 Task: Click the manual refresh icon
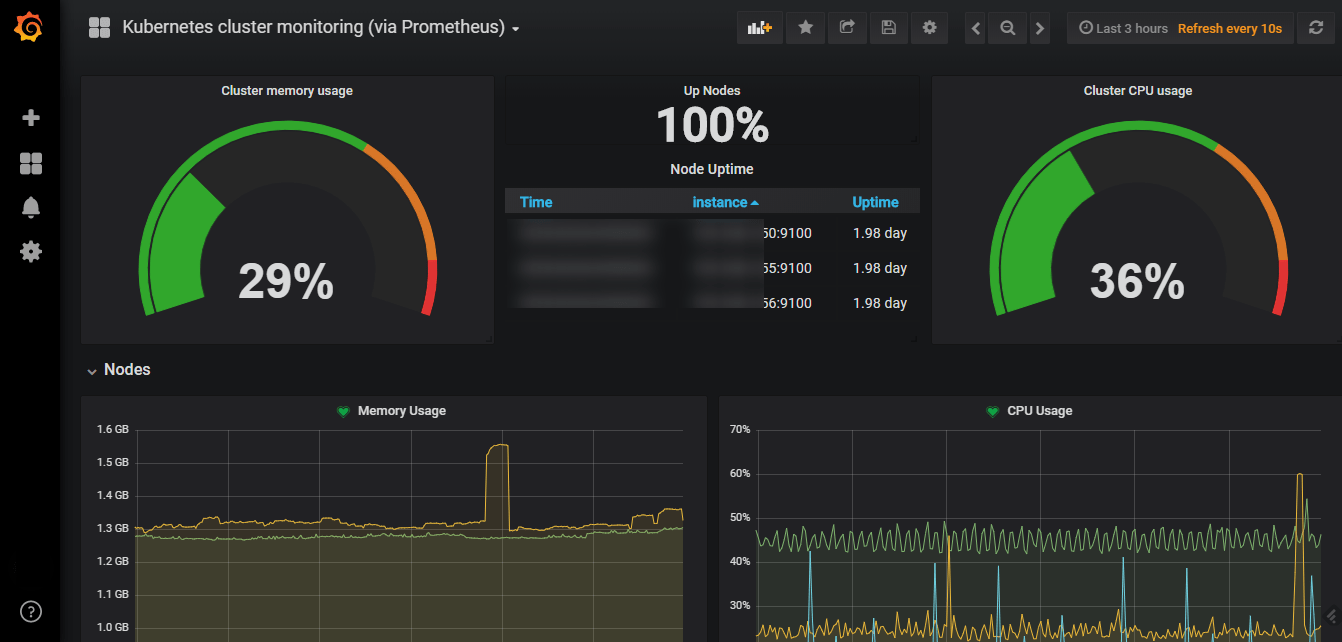pyautogui.click(x=1316, y=27)
